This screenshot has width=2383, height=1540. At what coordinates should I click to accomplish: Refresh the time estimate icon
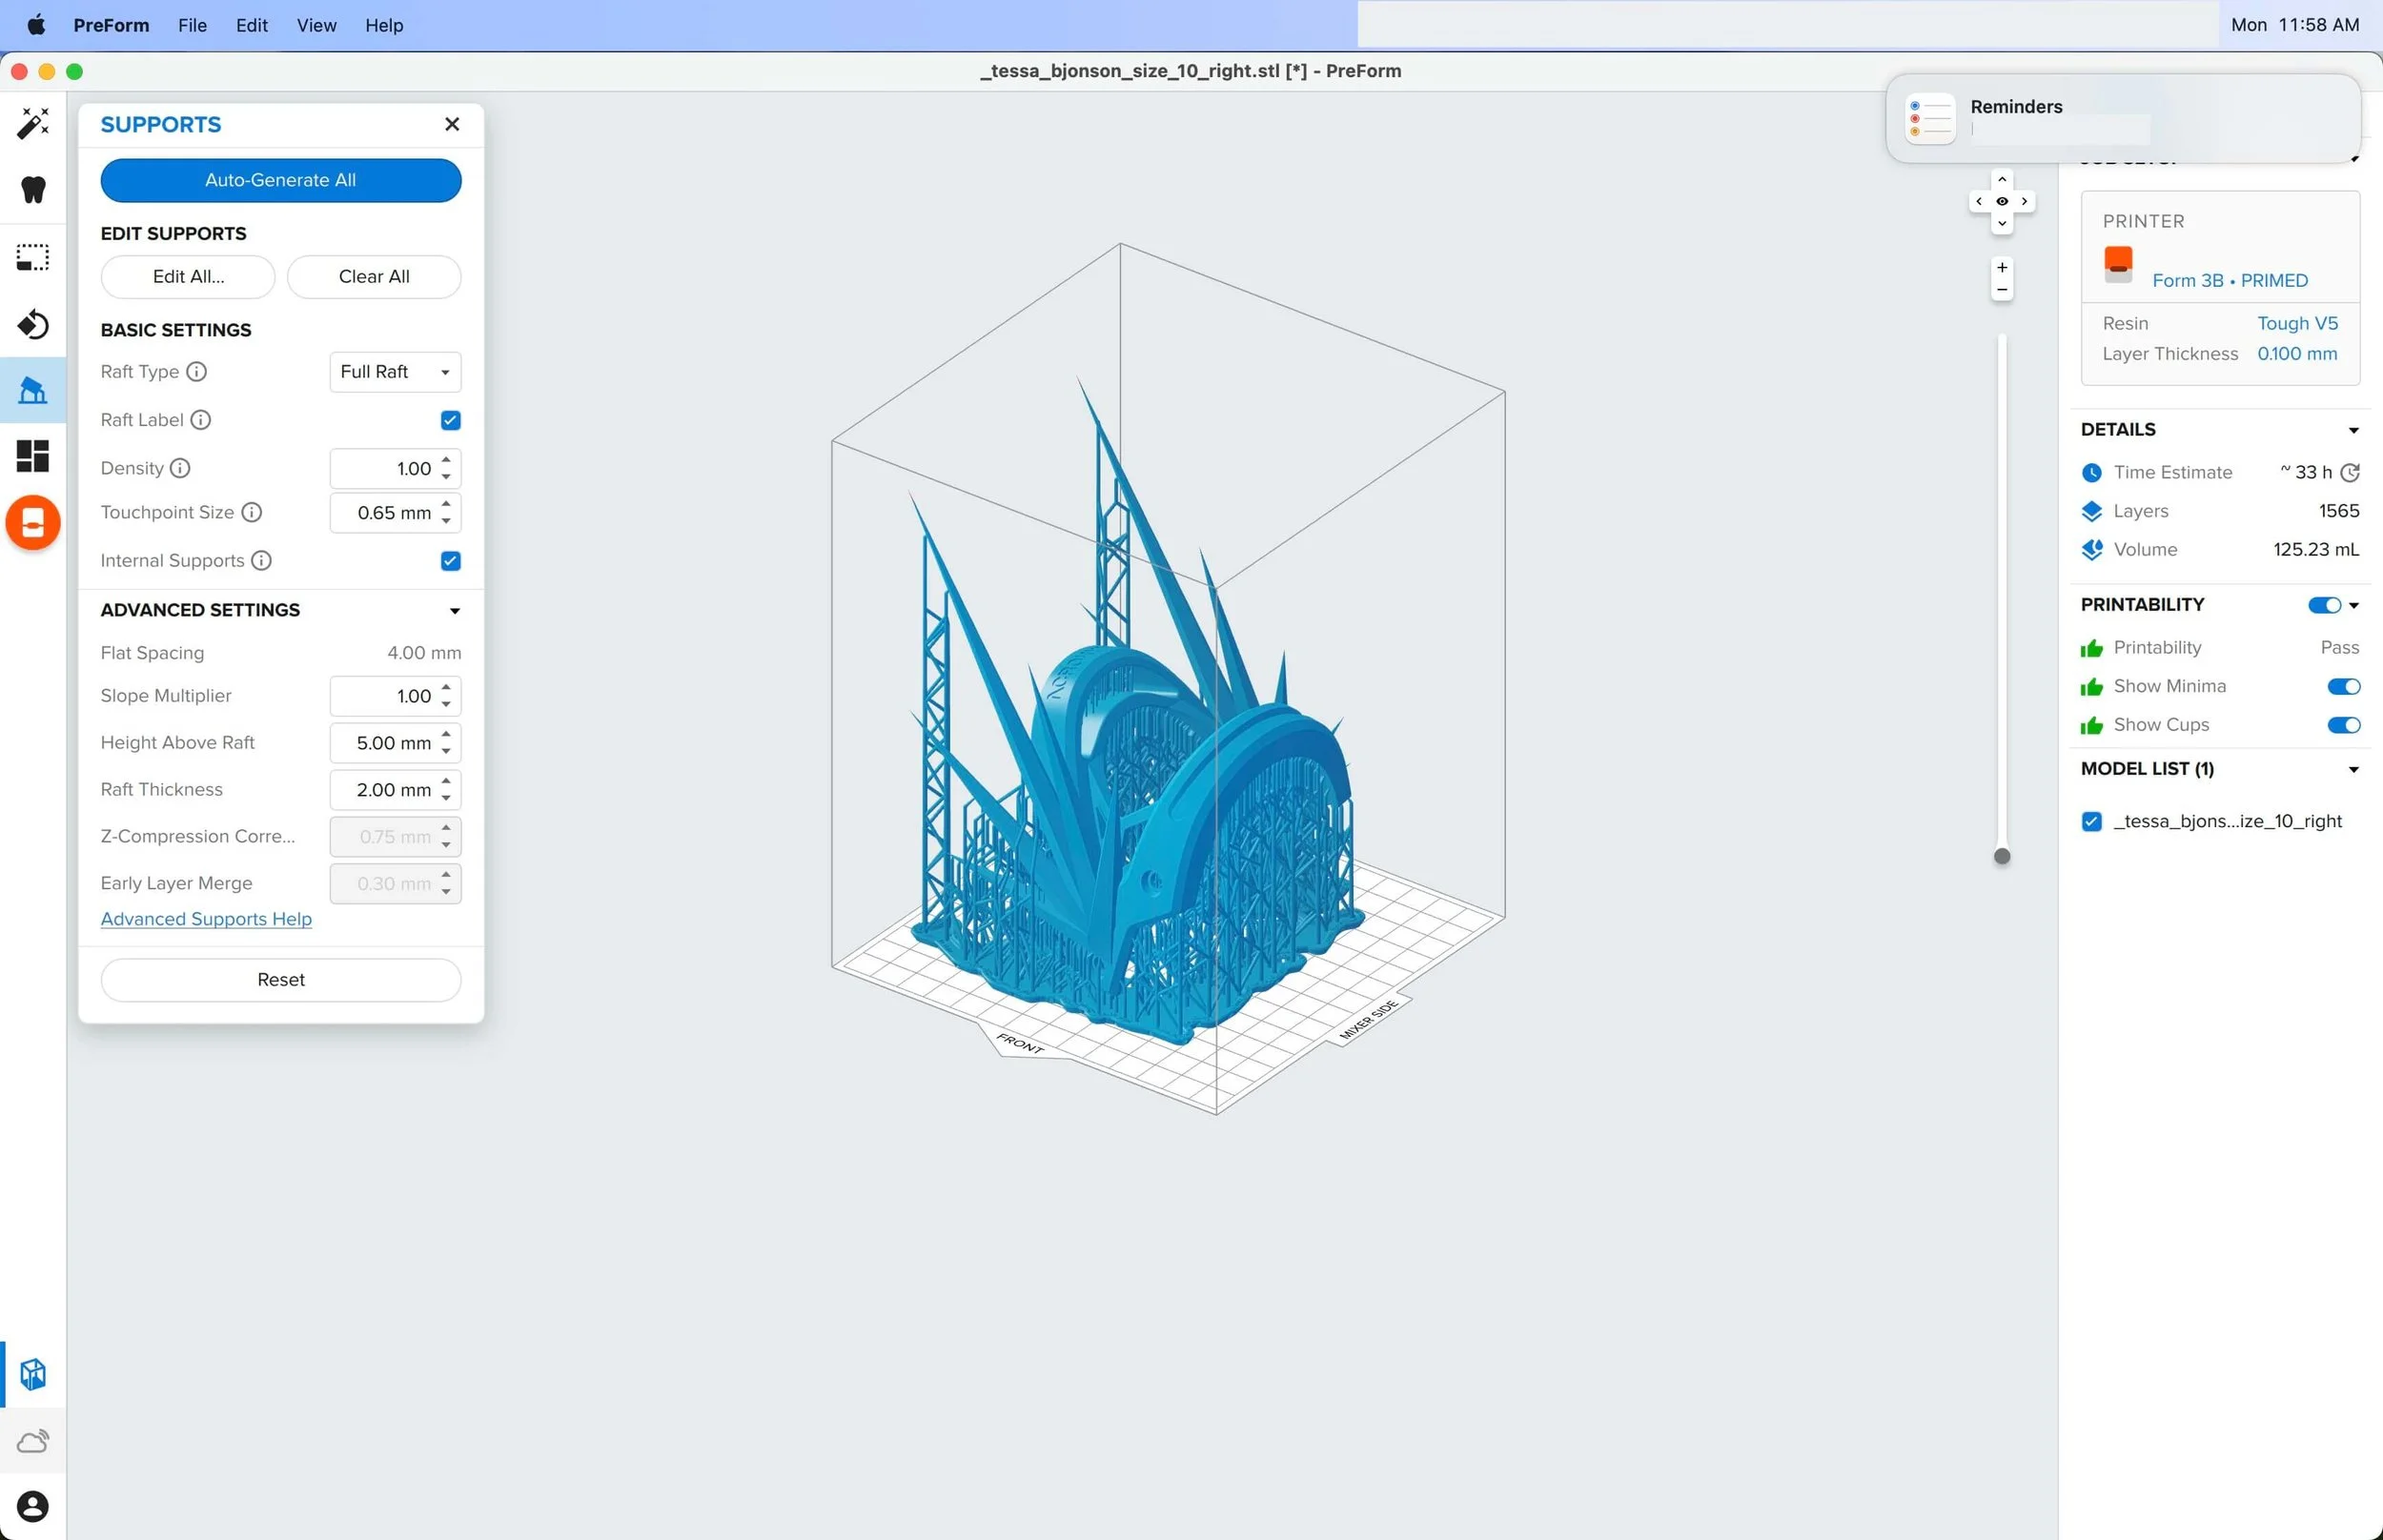coord(2350,472)
